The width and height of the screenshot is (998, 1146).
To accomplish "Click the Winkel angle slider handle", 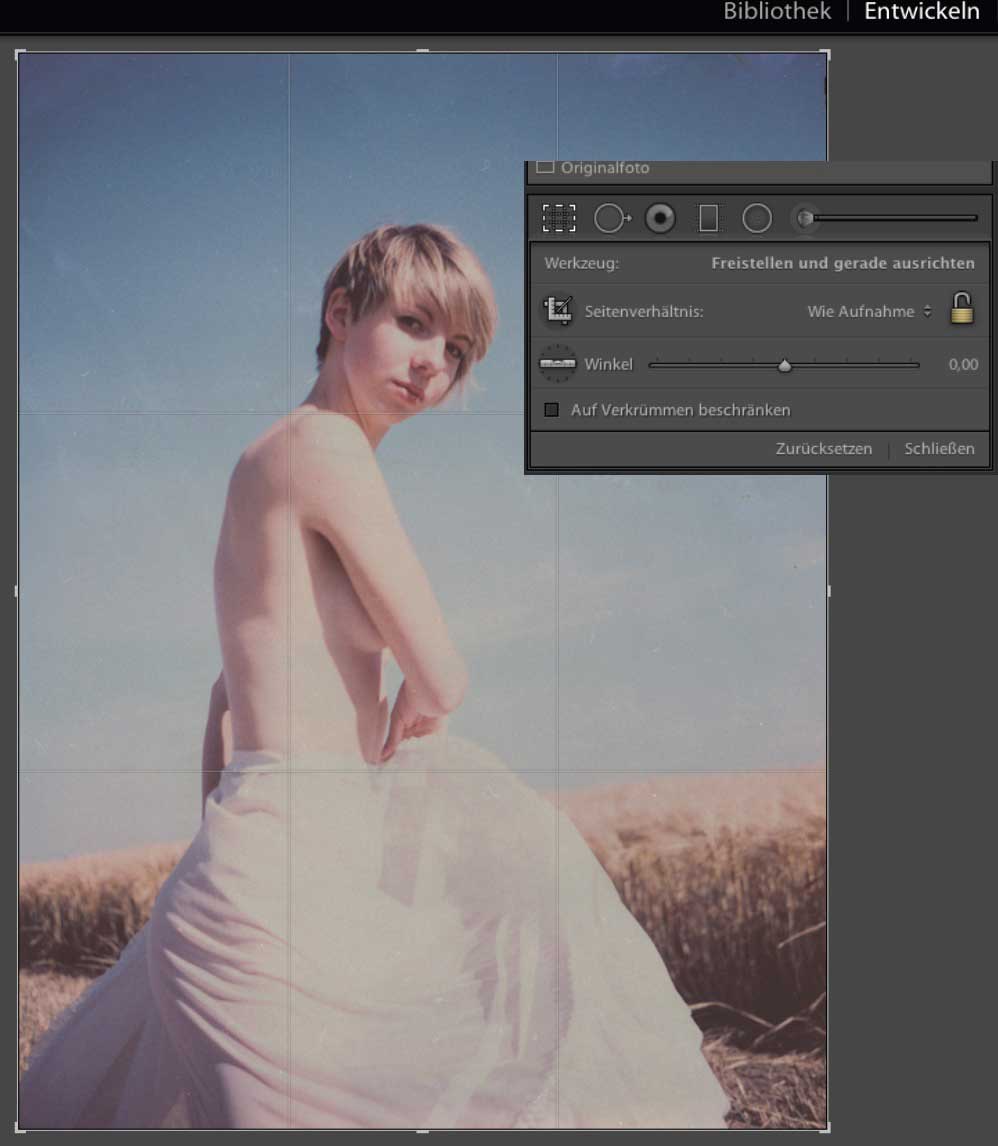I will (785, 366).
